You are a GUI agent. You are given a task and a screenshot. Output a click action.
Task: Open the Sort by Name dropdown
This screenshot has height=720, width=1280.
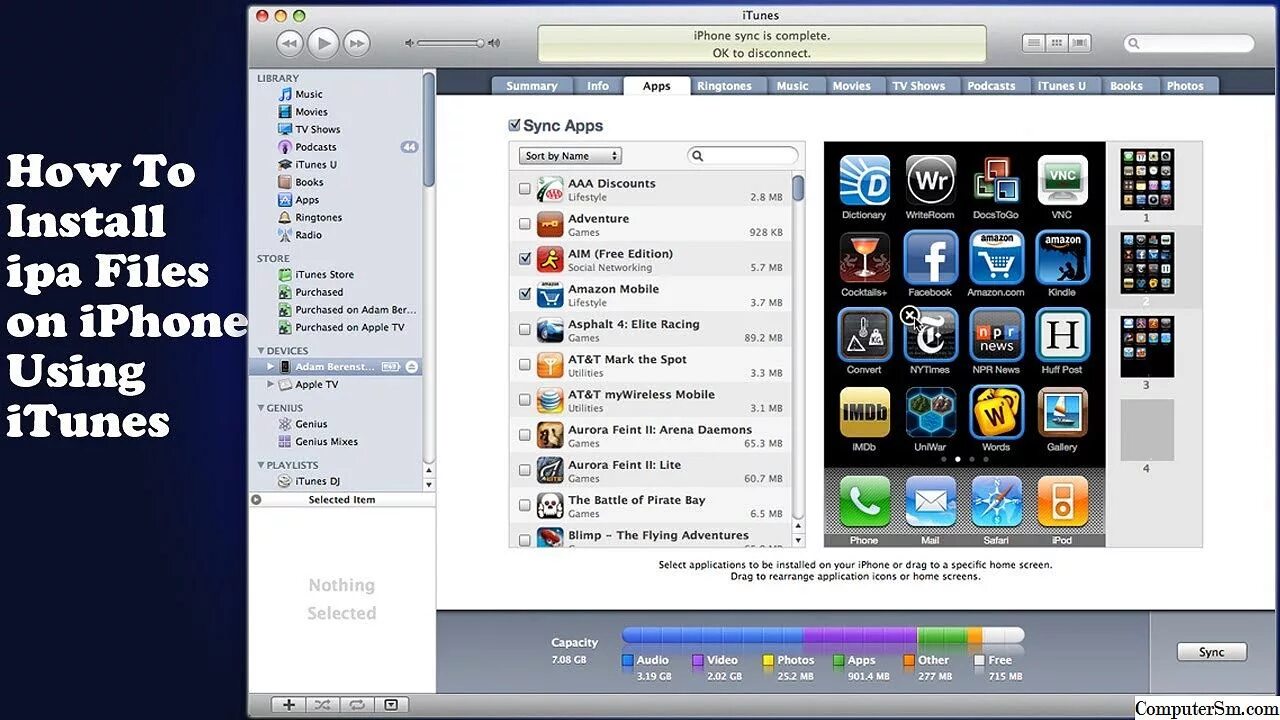tap(570, 156)
